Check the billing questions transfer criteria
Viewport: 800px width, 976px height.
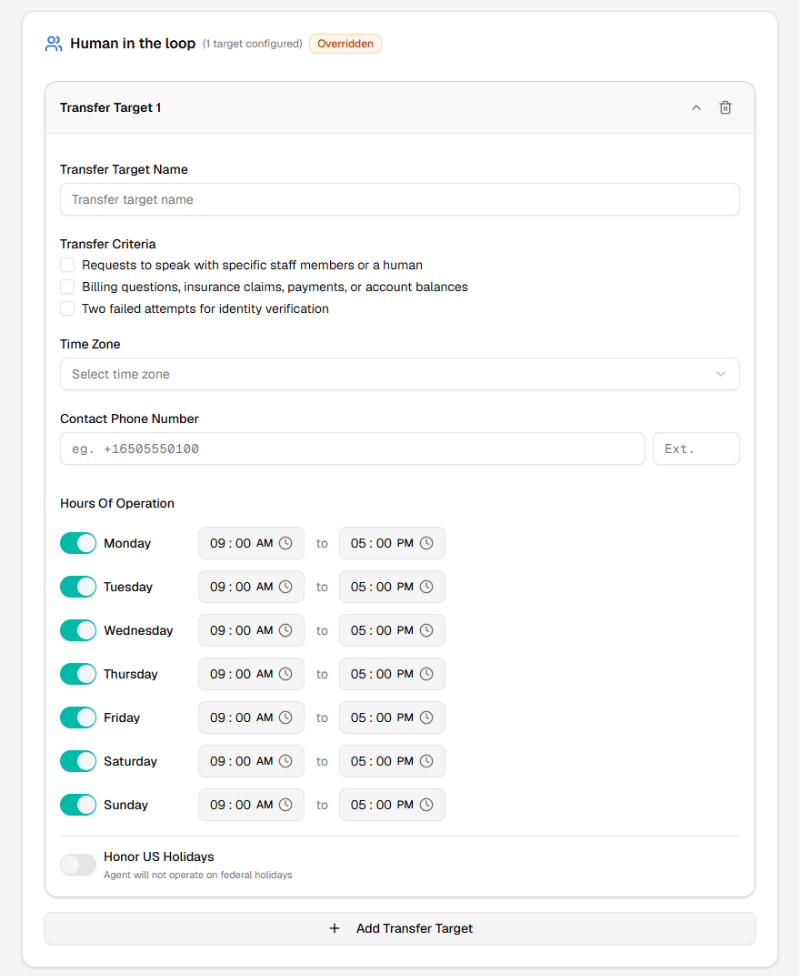tap(68, 287)
